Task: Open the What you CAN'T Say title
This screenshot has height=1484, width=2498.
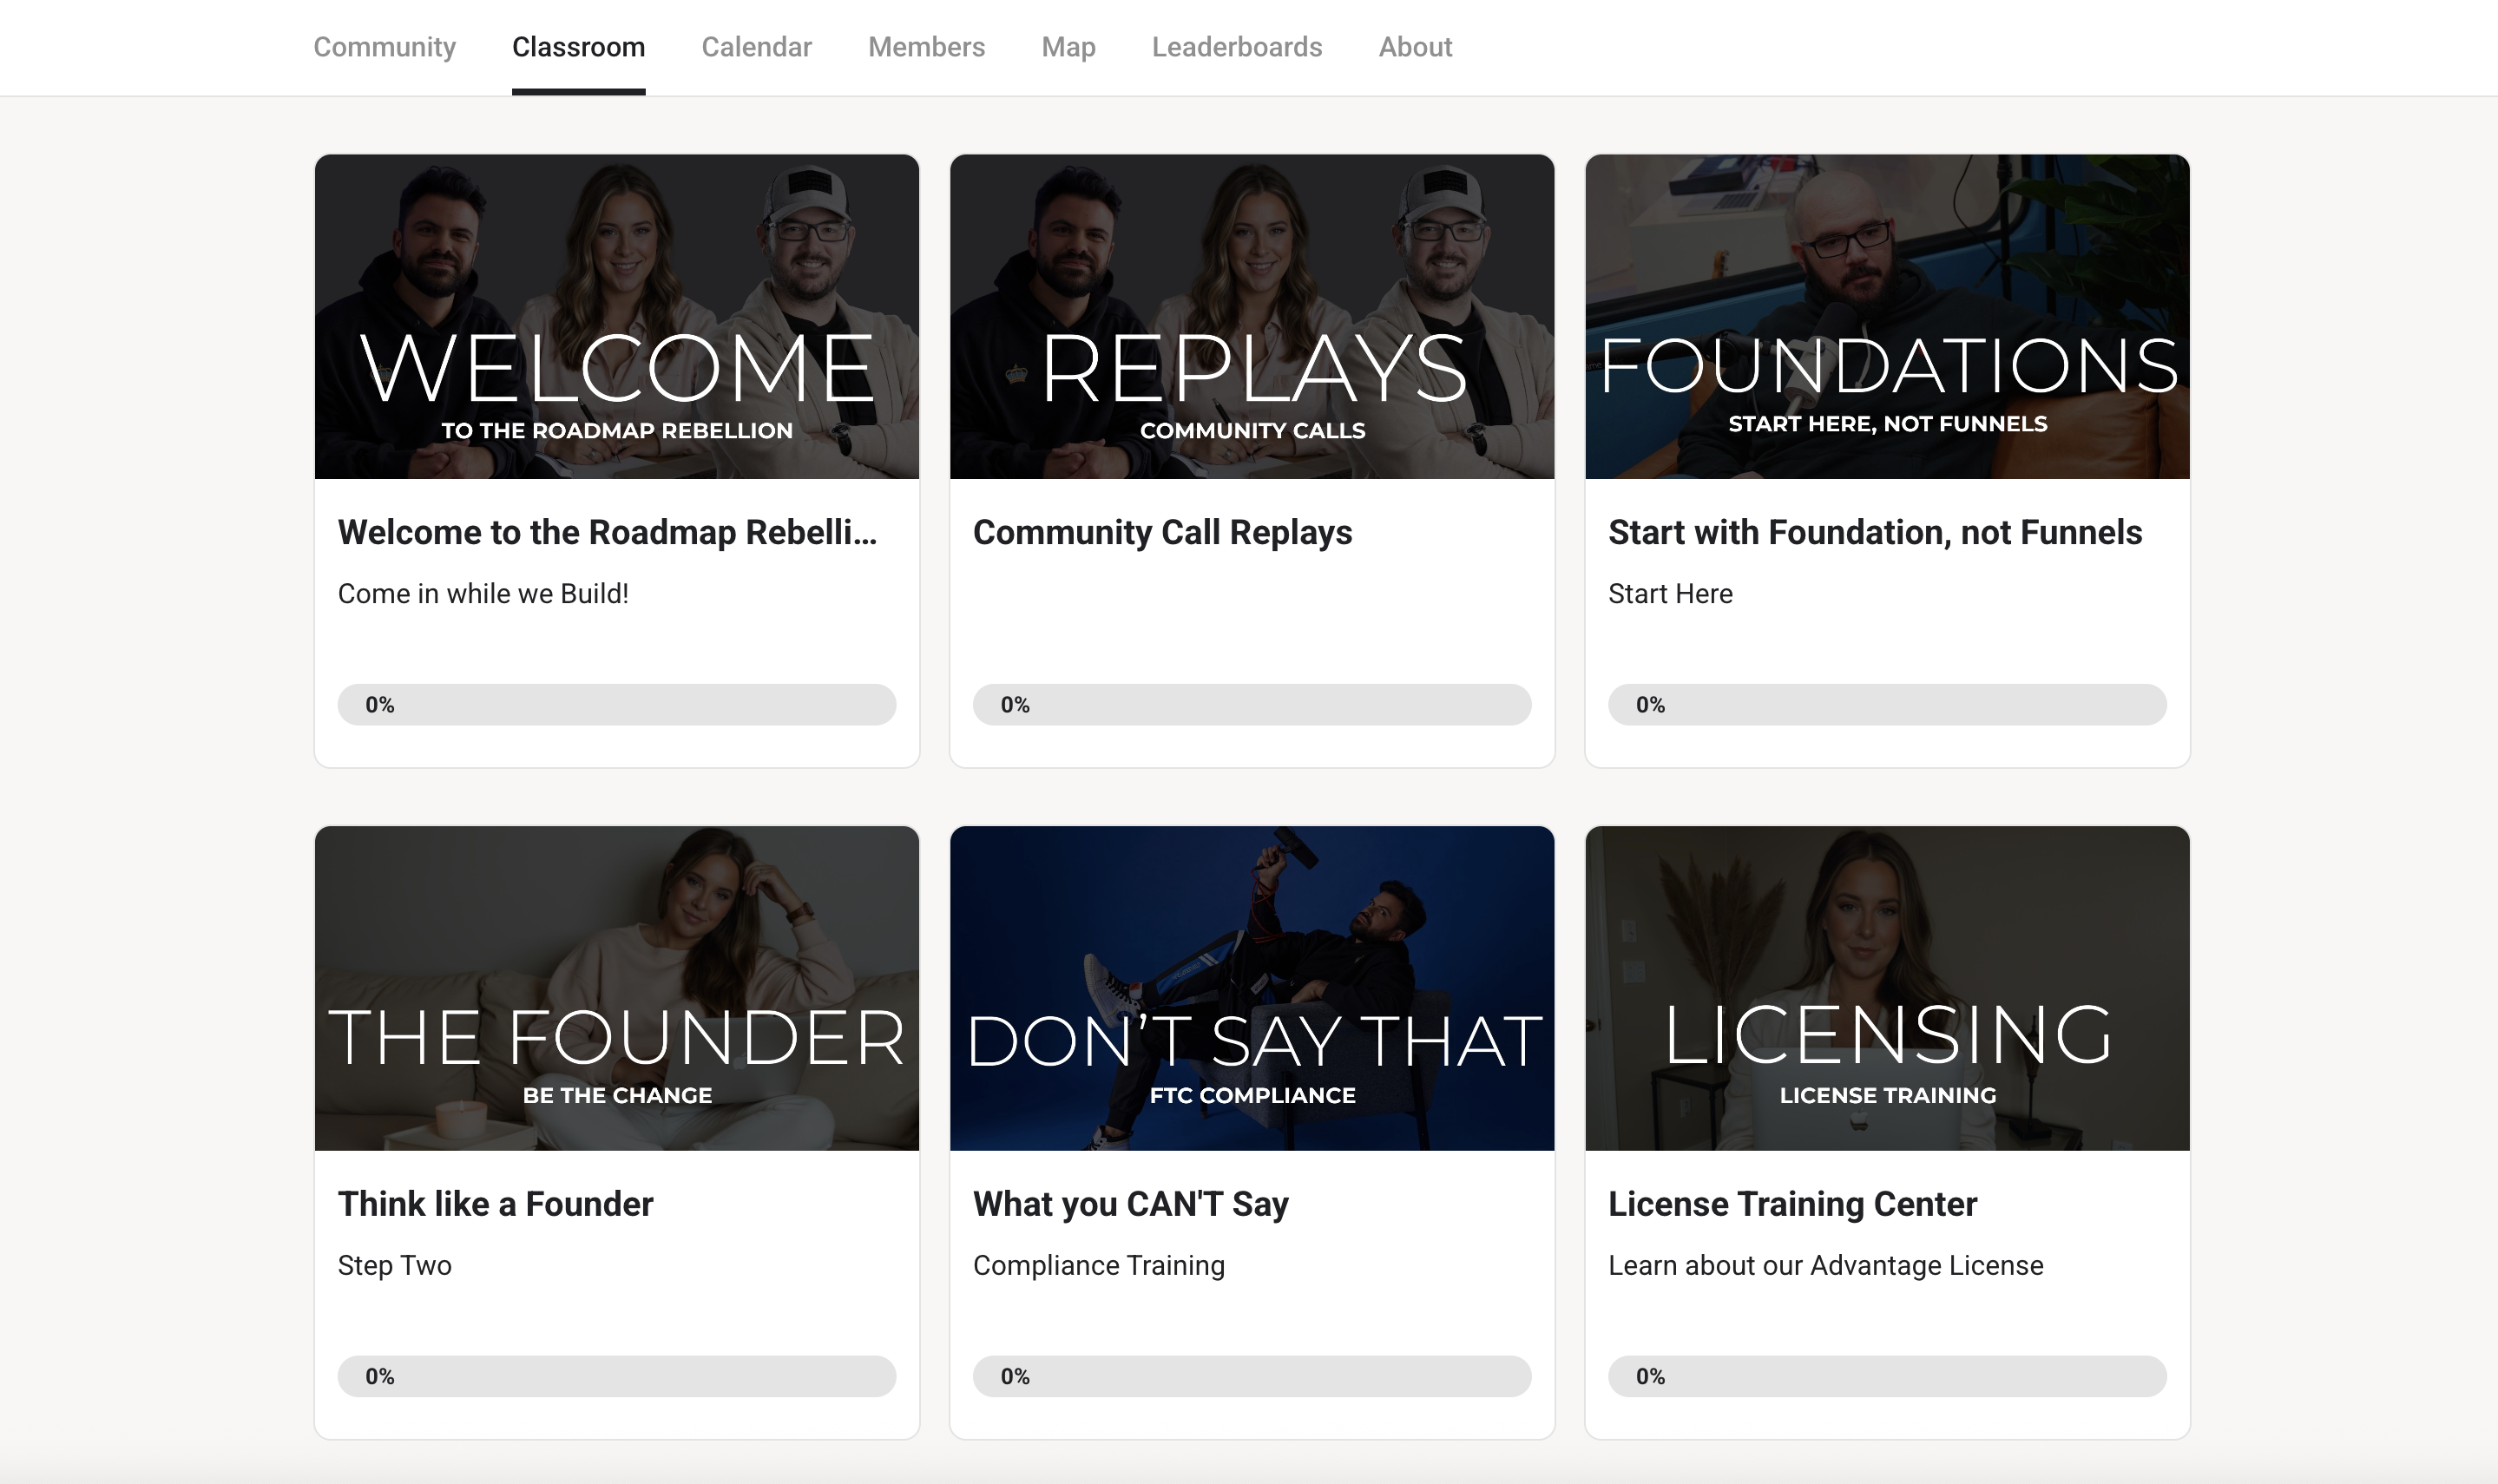Action: [1130, 1204]
